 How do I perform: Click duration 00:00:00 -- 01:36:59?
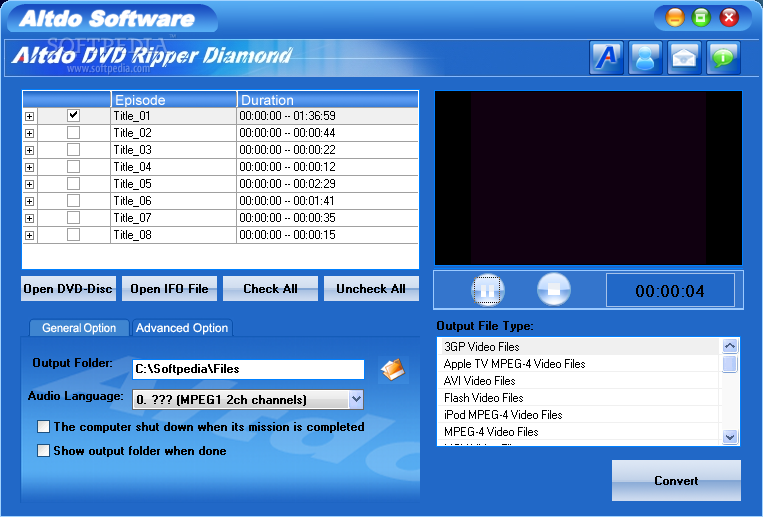pyautogui.click(x=287, y=116)
